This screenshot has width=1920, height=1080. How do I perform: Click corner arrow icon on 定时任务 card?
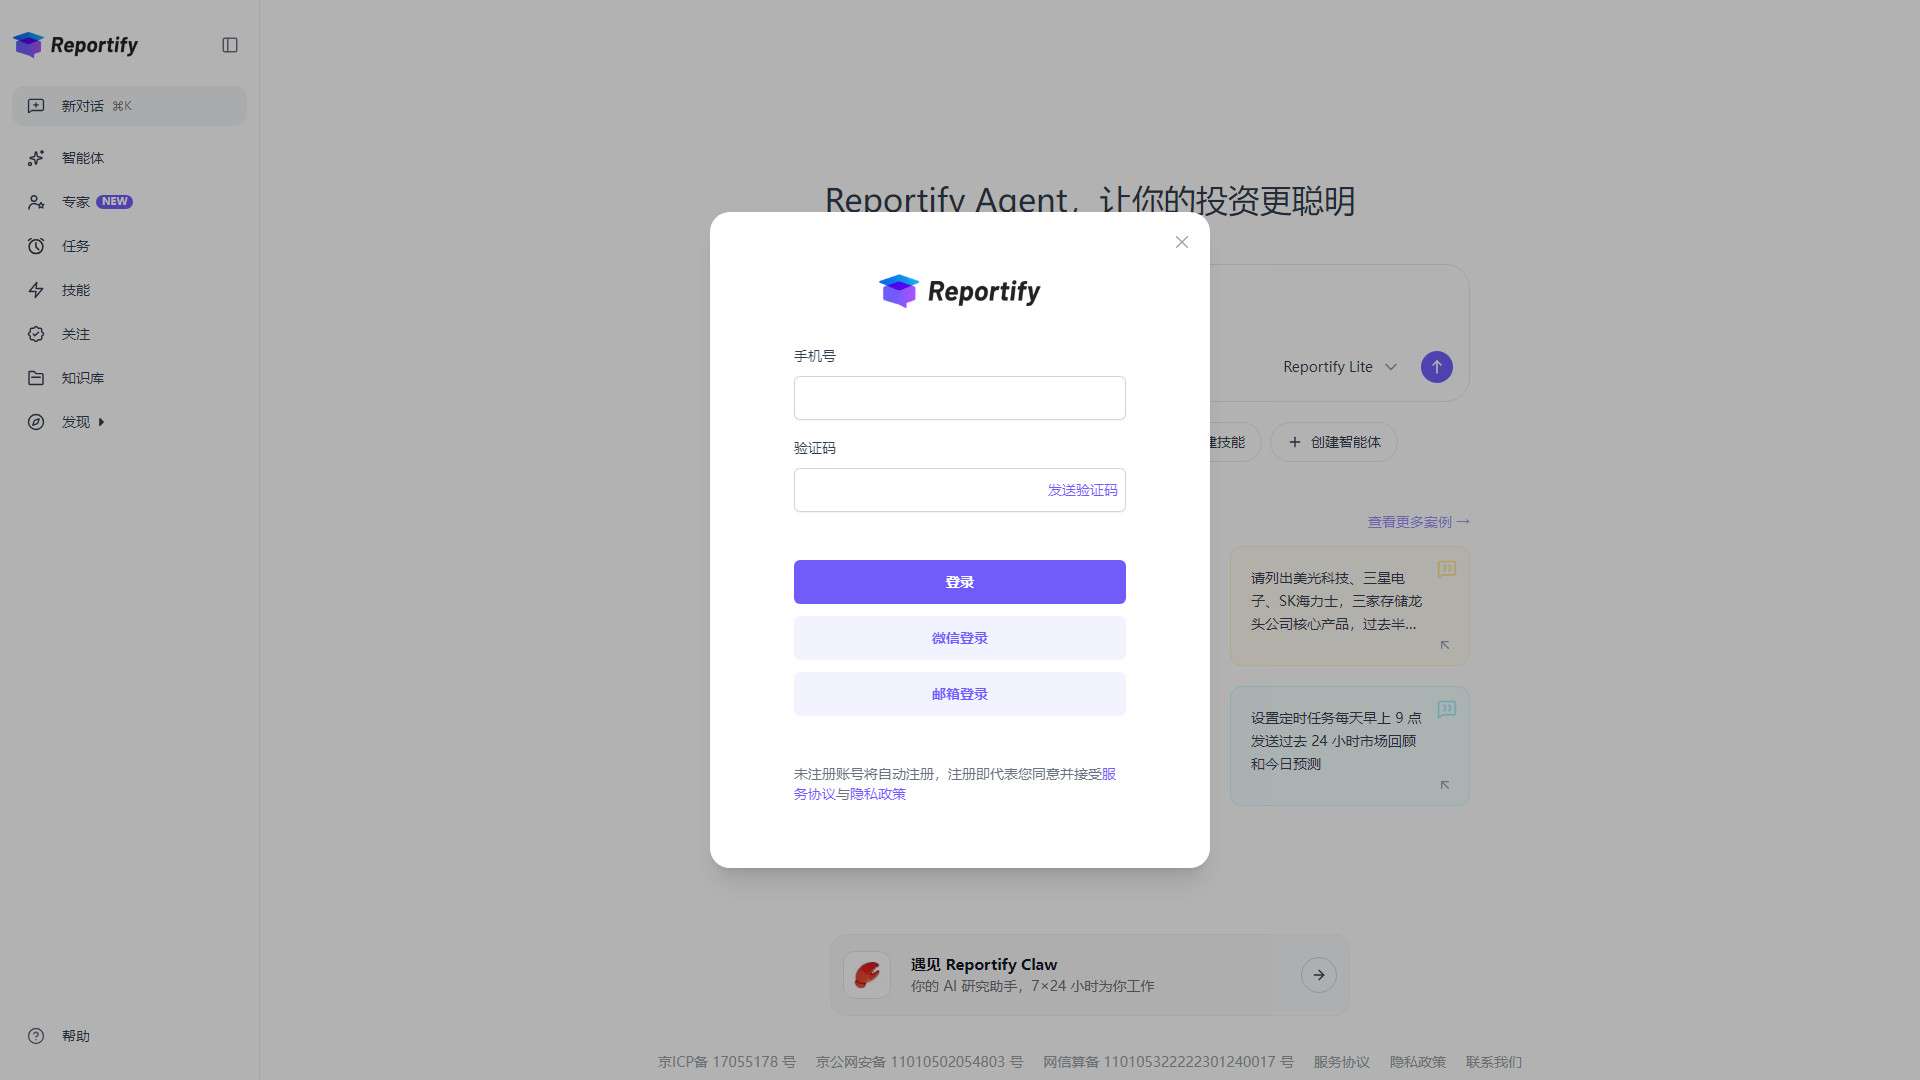pos(1445,785)
